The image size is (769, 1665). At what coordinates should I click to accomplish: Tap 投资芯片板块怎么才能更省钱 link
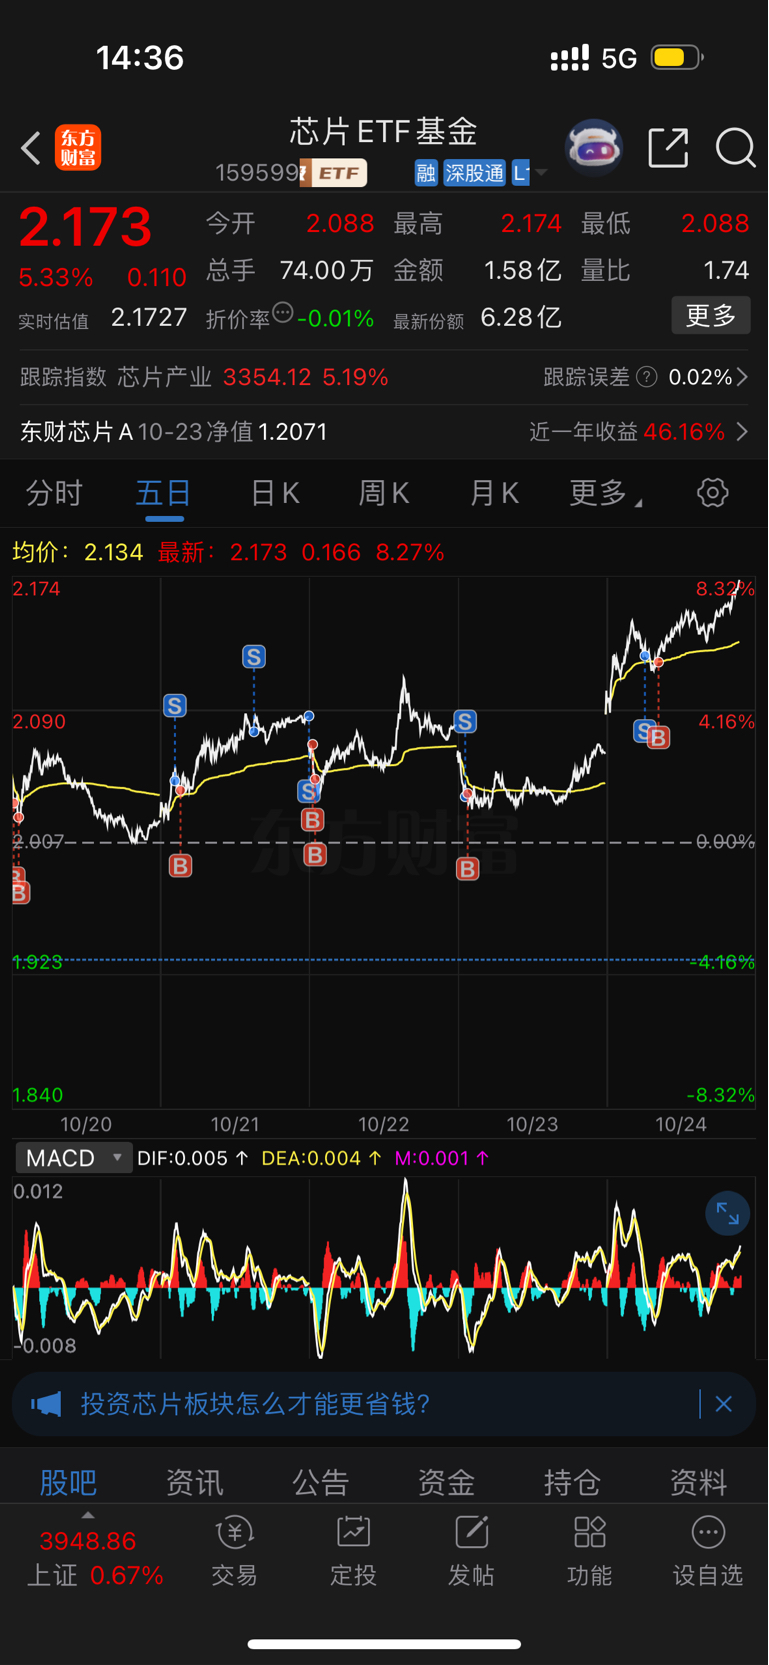pos(255,1404)
